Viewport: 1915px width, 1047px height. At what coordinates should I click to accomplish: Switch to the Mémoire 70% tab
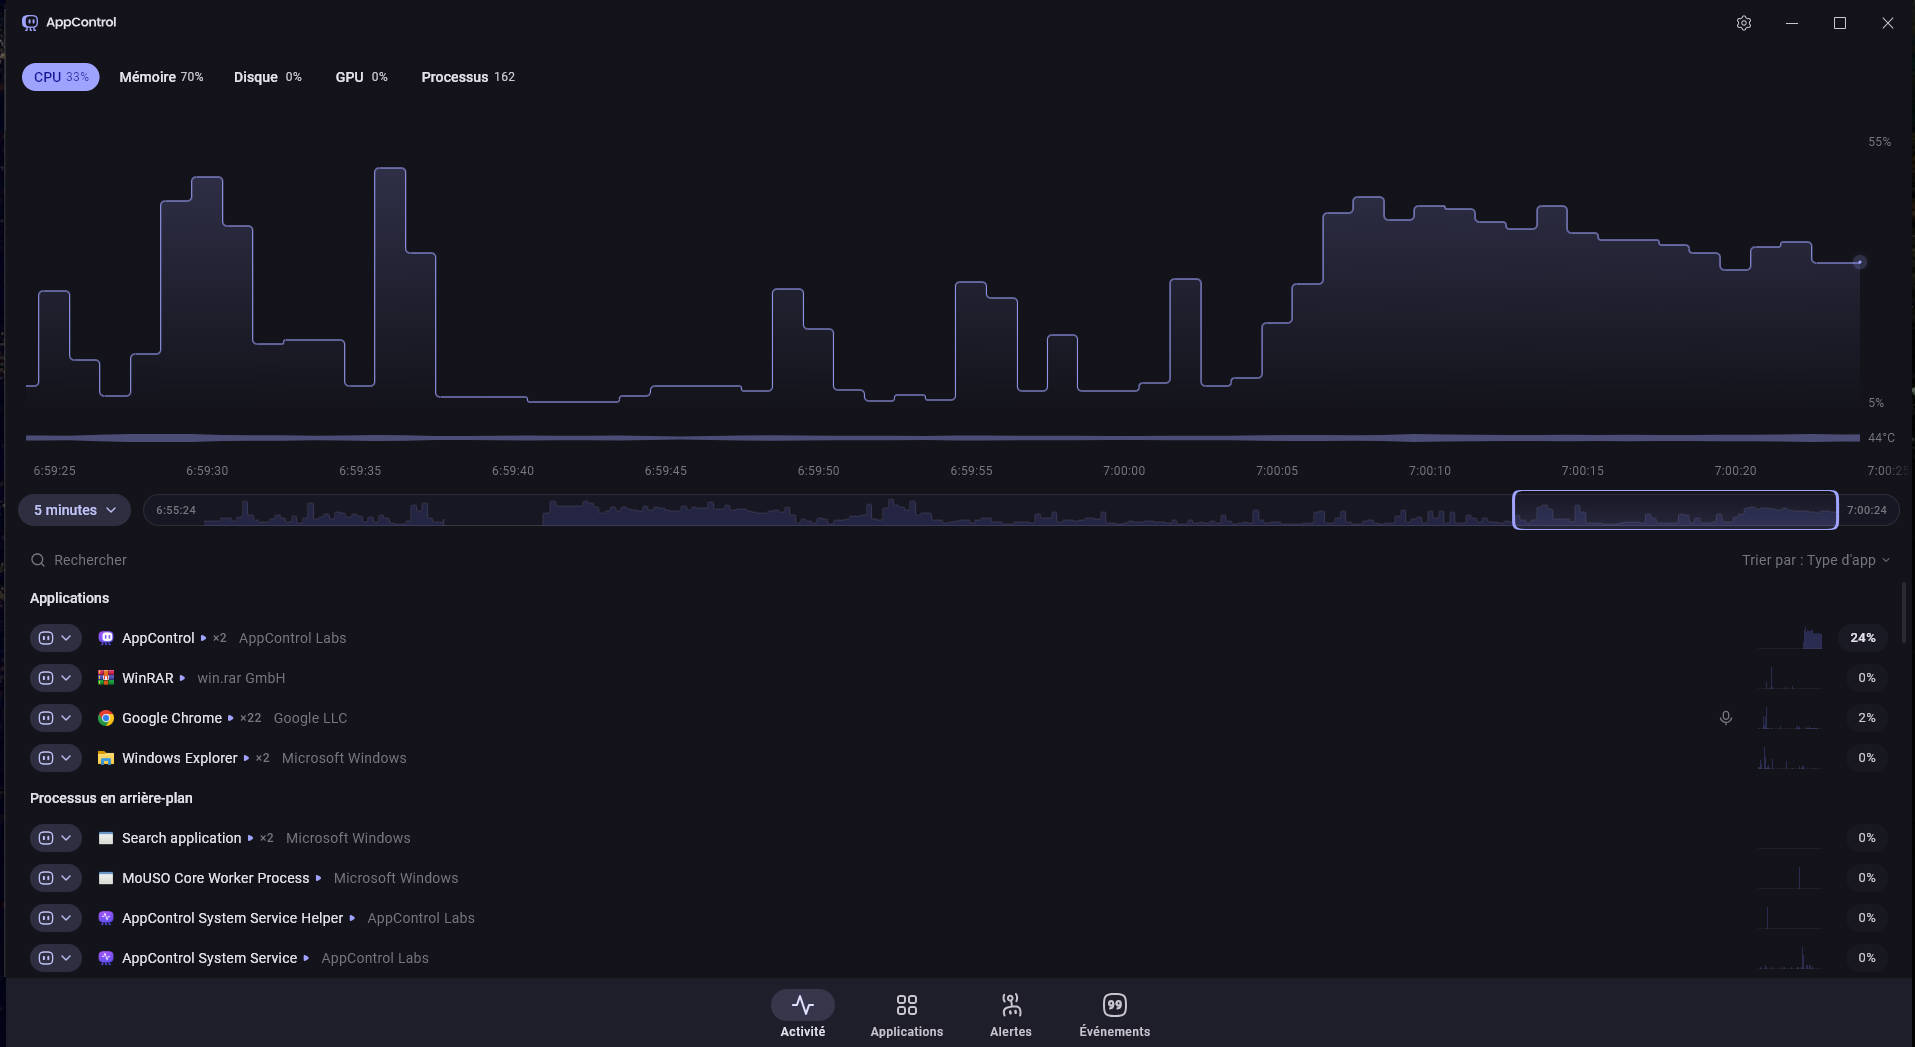coord(161,77)
